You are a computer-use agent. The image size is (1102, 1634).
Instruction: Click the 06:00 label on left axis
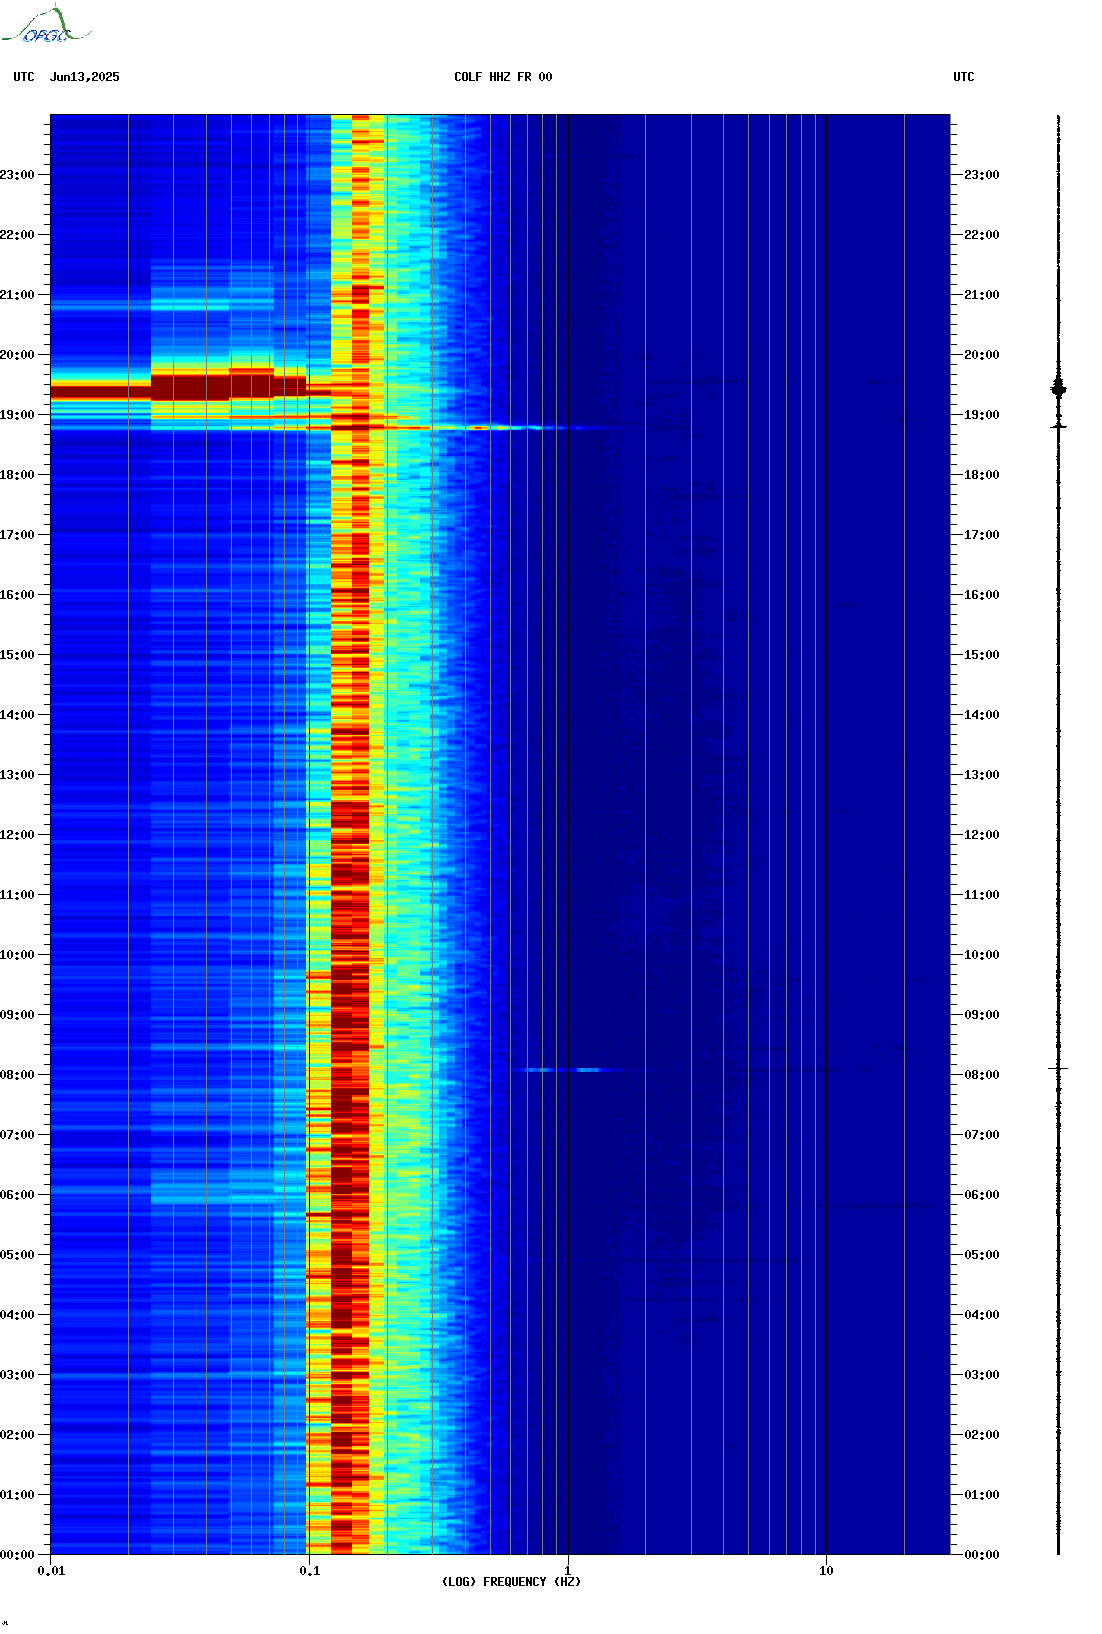[x=17, y=1195]
